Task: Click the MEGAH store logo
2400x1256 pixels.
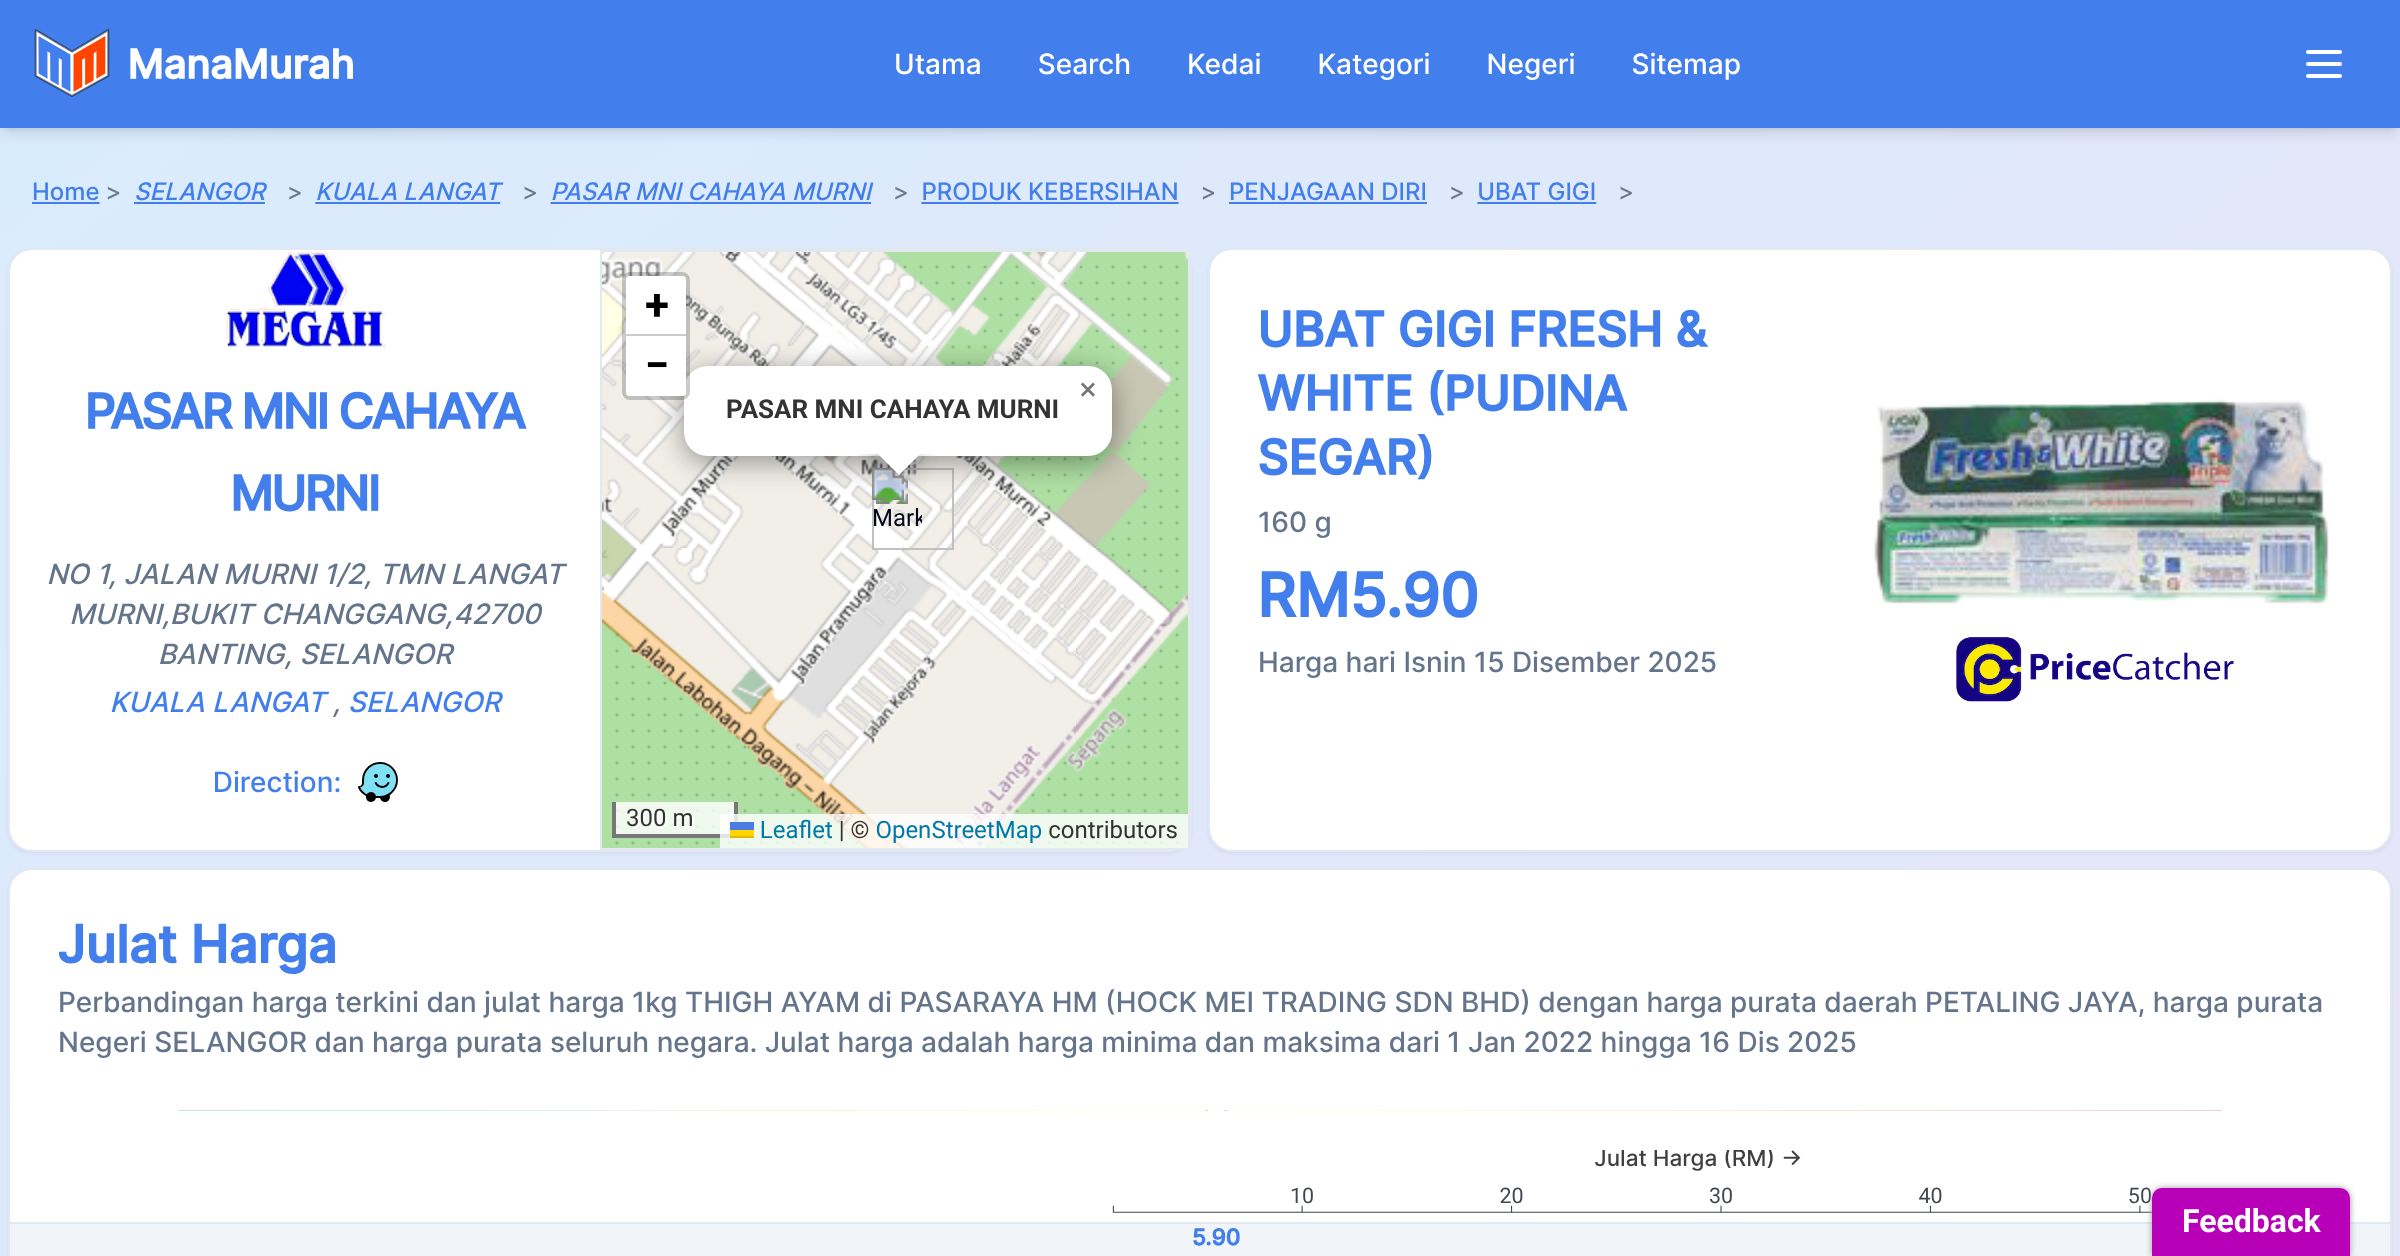Action: [x=305, y=302]
